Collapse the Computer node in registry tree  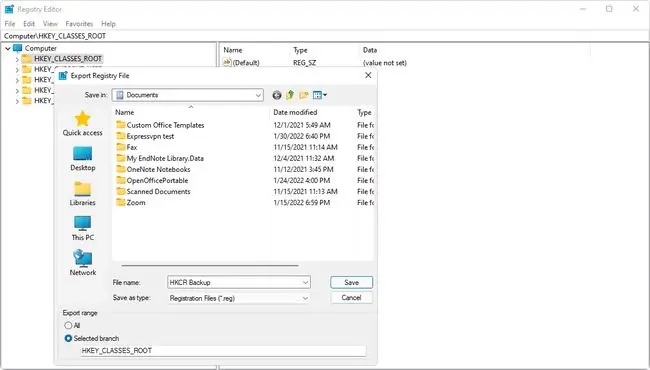[7, 48]
